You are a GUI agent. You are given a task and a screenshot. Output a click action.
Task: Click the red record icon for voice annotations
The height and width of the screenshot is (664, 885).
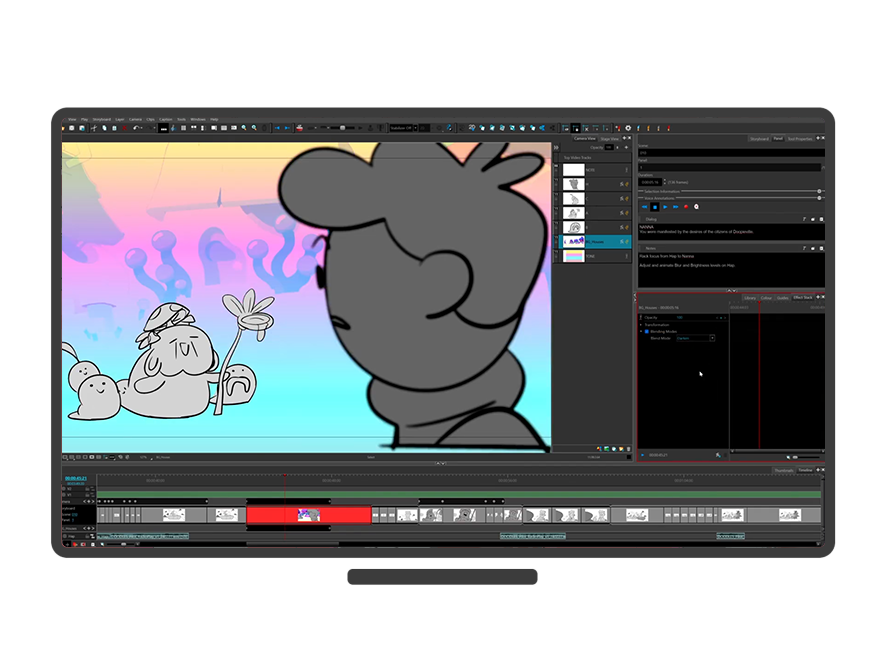(686, 206)
